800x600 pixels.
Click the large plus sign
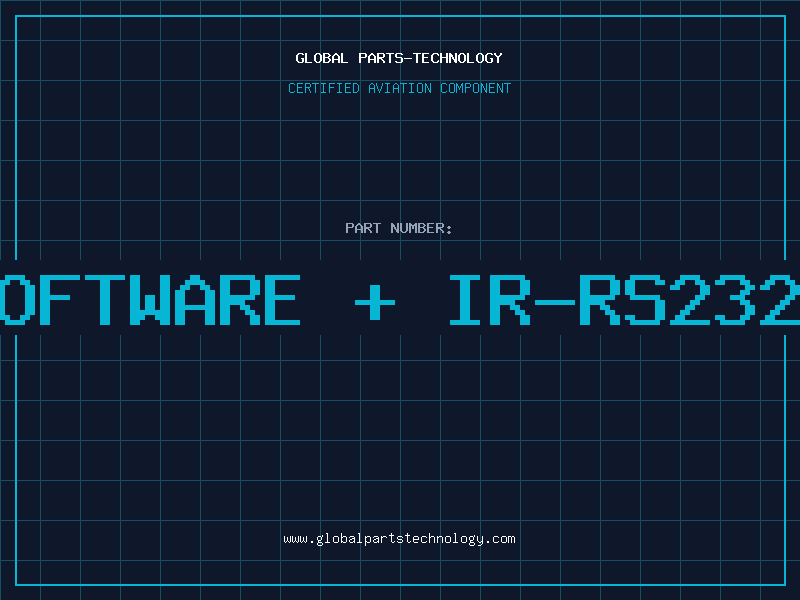375,302
